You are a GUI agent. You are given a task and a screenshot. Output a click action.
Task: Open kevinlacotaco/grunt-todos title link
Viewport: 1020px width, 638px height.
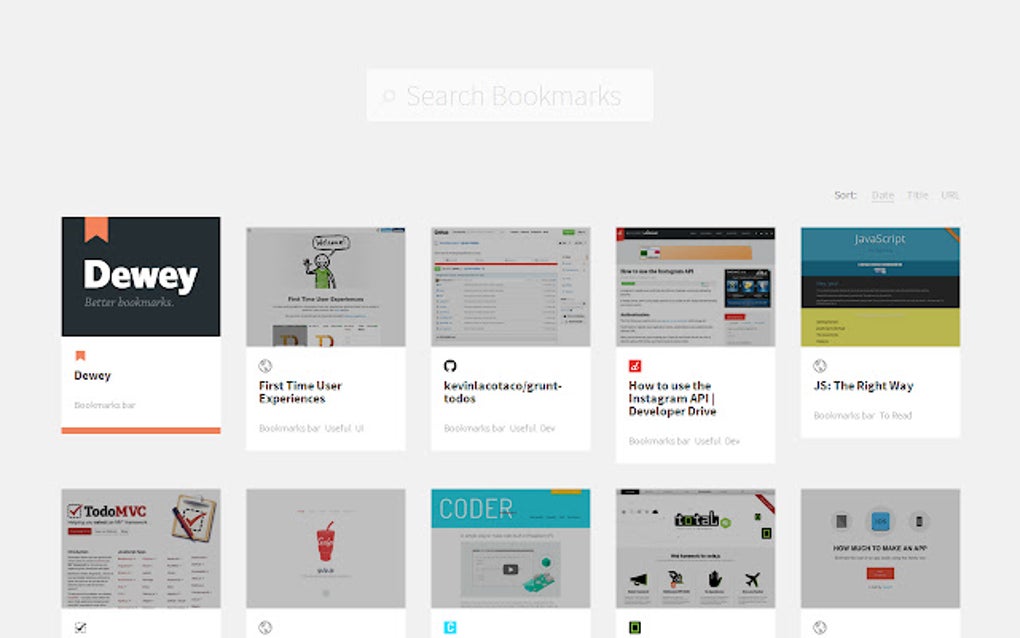click(x=503, y=392)
